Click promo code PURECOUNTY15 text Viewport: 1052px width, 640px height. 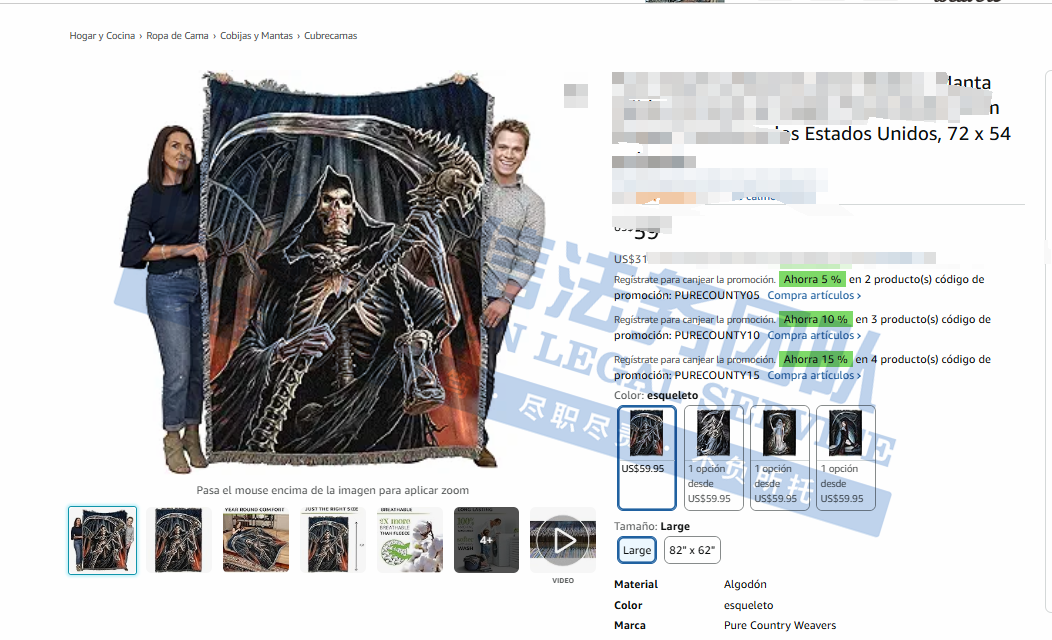[x=717, y=376]
